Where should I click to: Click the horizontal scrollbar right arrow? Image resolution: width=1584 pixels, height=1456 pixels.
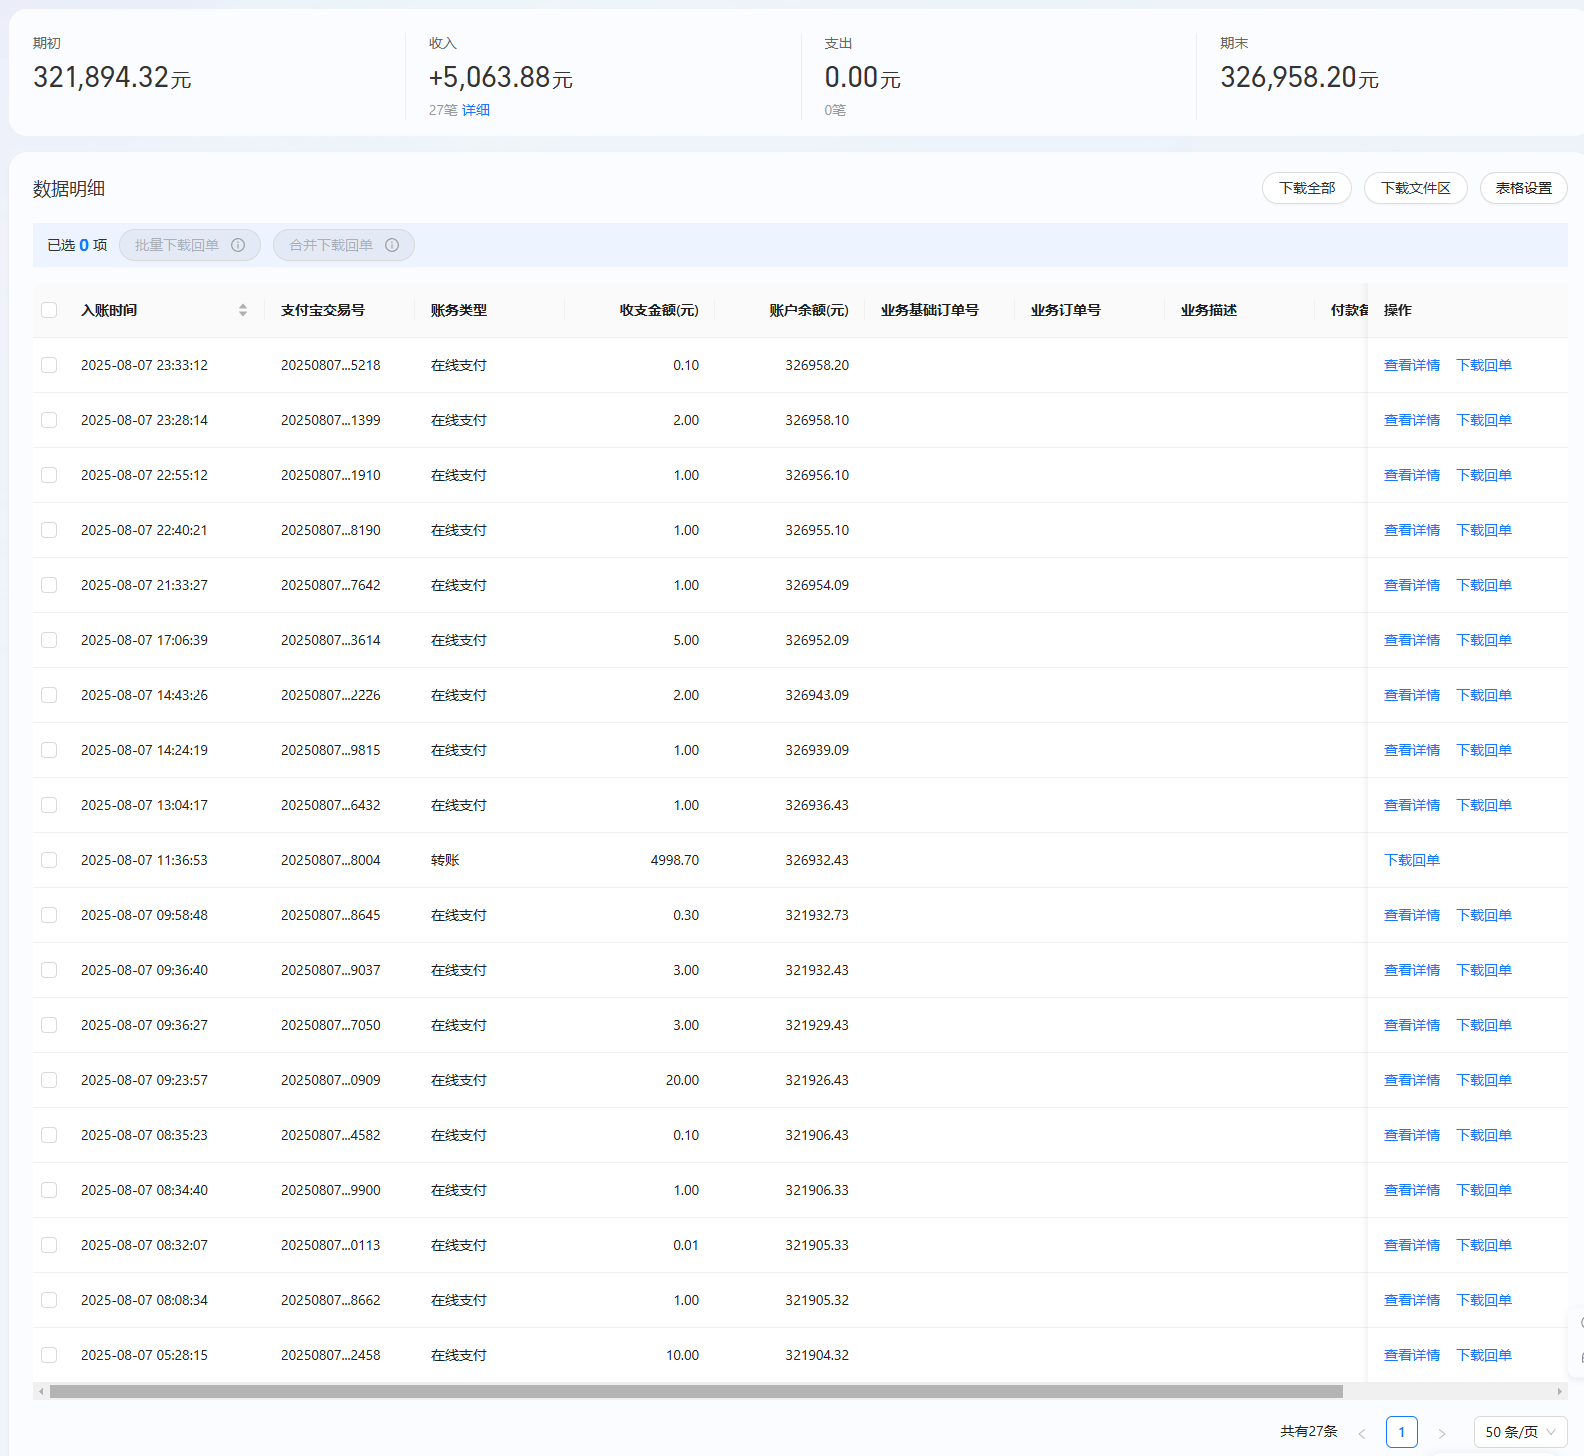tap(1559, 1391)
